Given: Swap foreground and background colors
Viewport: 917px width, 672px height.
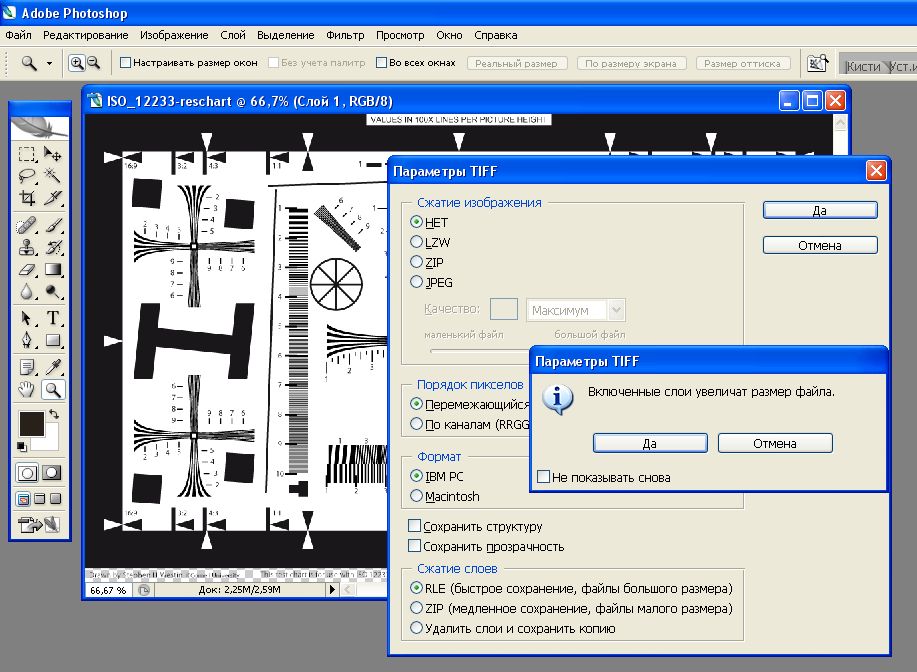Looking at the screenshot, I should tap(54, 414).
